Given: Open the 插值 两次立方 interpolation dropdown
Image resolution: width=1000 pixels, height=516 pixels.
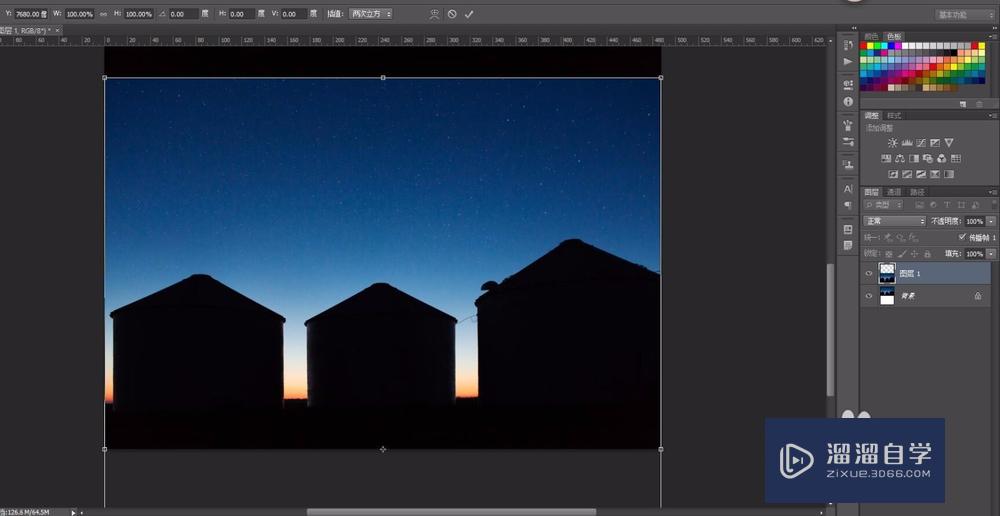Looking at the screenshot, I should tap(371, 14).
